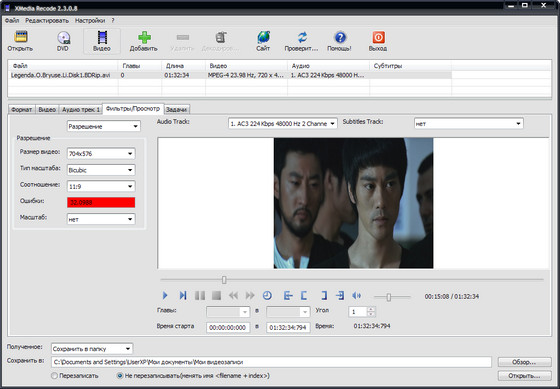Image resolution: width=560 pixels, height=389 pixels.
Task: Open the DVD disc source icon
Action: (x=63, y=38)
